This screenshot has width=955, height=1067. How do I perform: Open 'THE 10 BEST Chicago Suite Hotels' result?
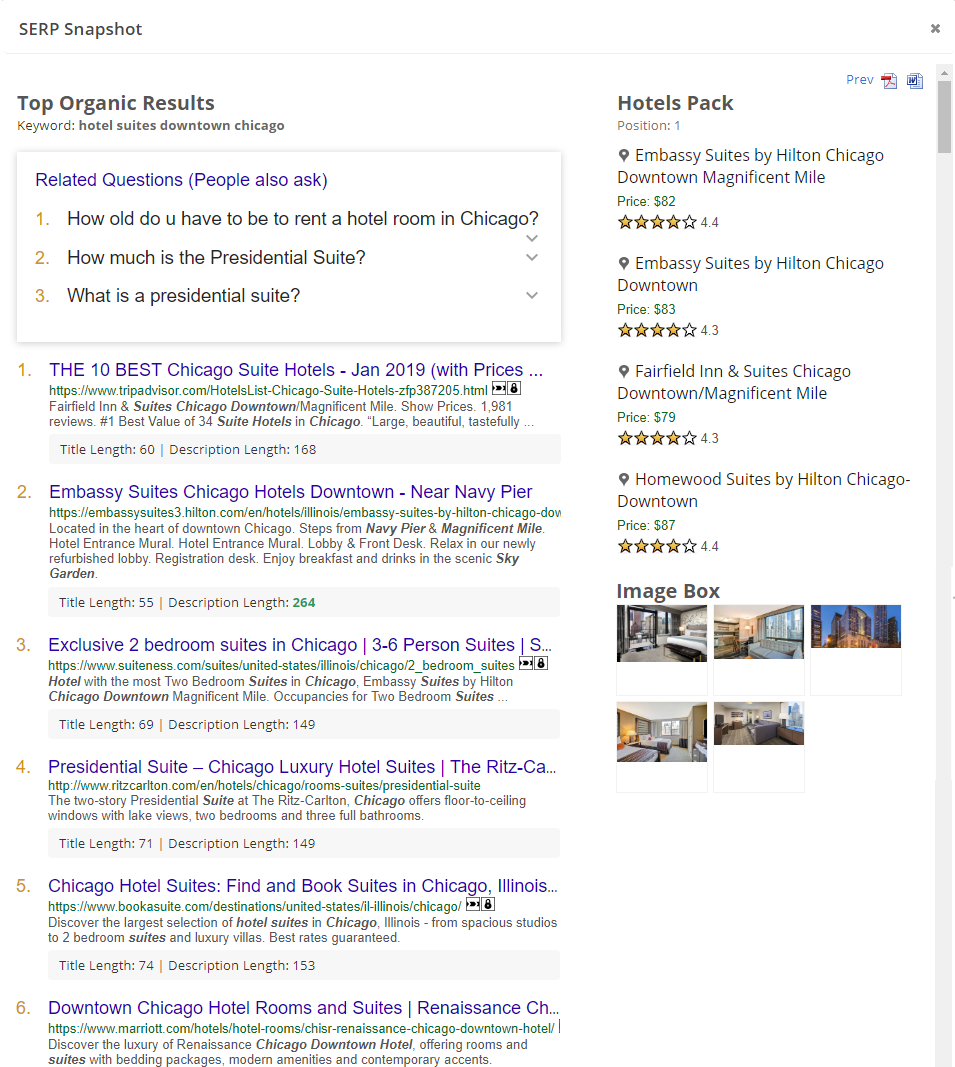(296, 370)
